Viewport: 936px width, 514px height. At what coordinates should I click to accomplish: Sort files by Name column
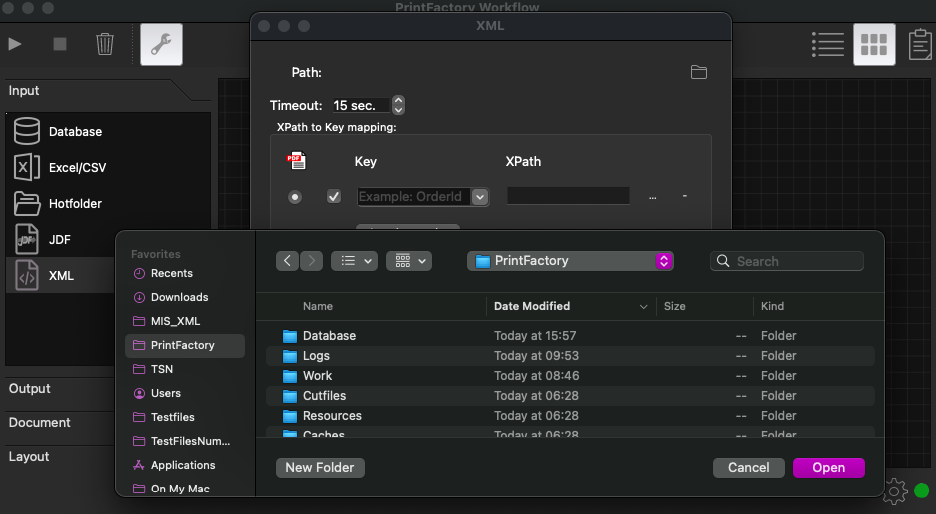318,306
